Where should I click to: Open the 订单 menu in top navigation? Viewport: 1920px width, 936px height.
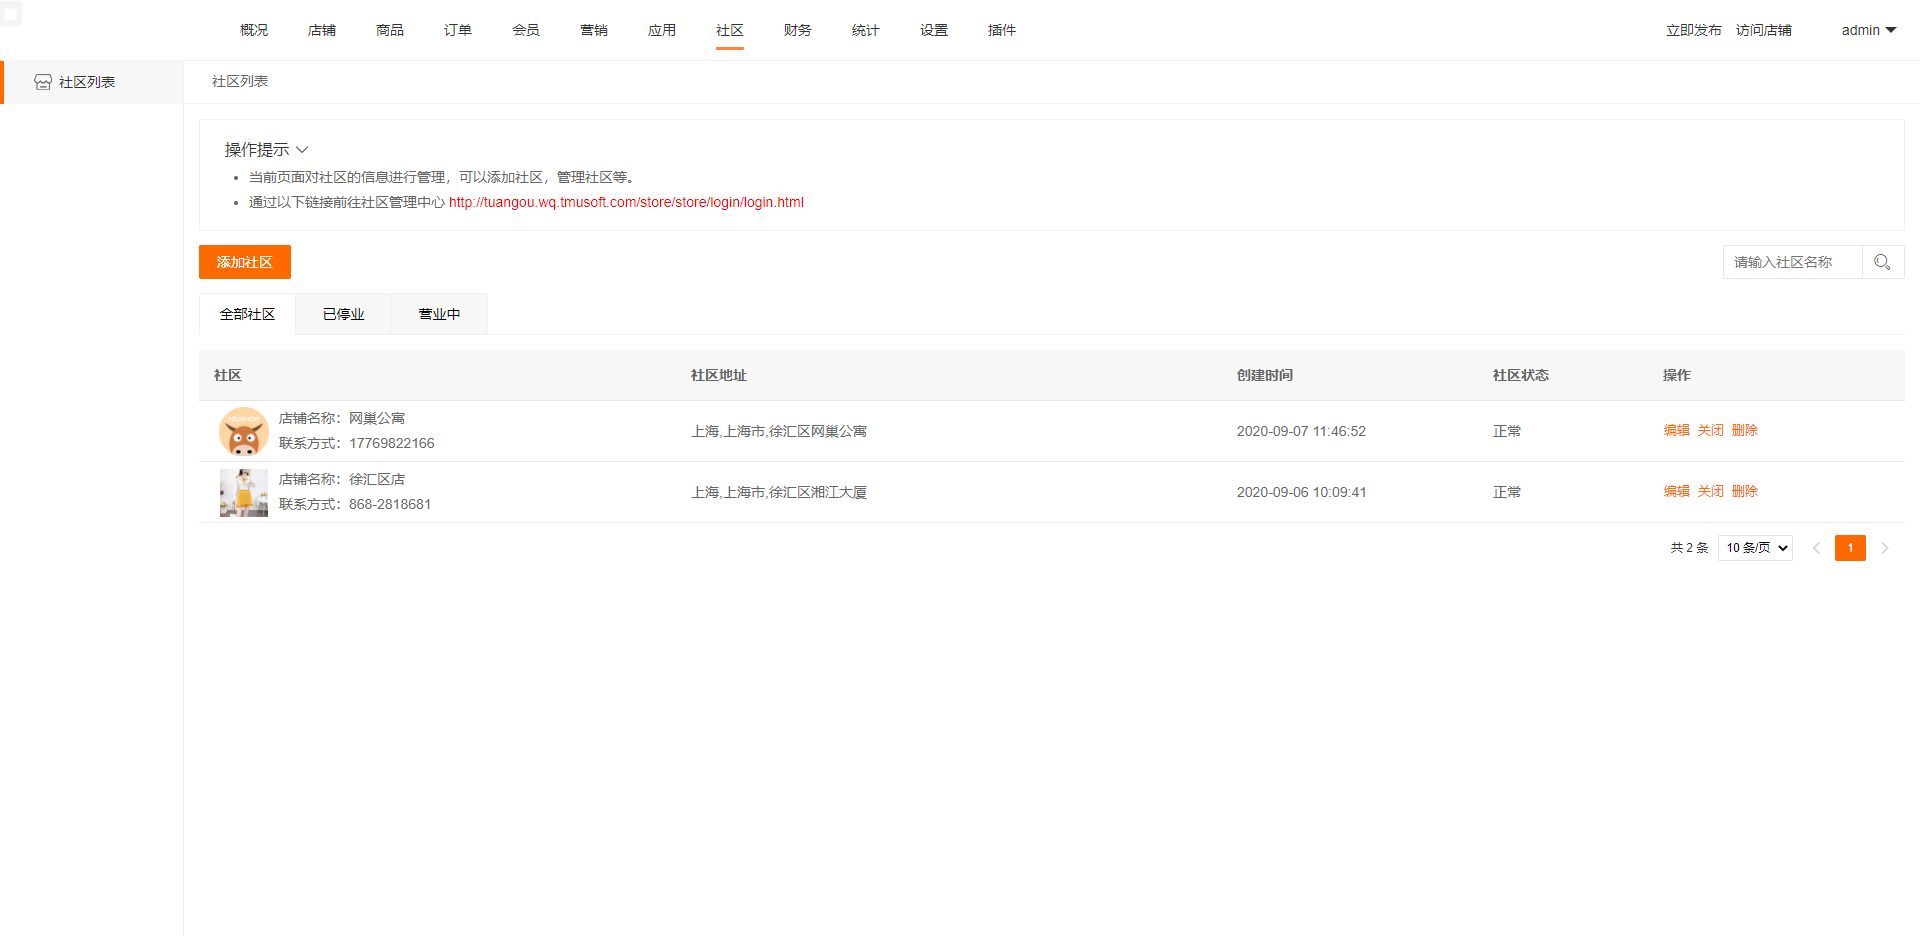[x=458, y=30]
